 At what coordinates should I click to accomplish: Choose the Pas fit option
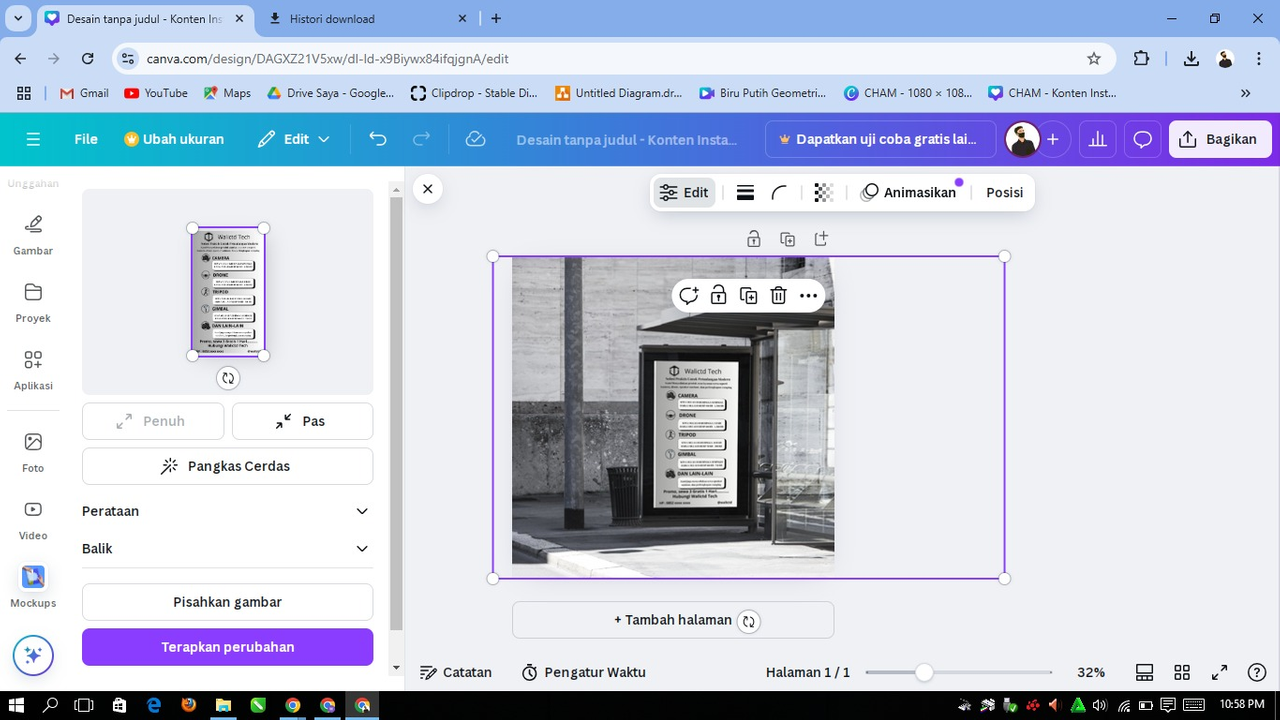(302, 421)
